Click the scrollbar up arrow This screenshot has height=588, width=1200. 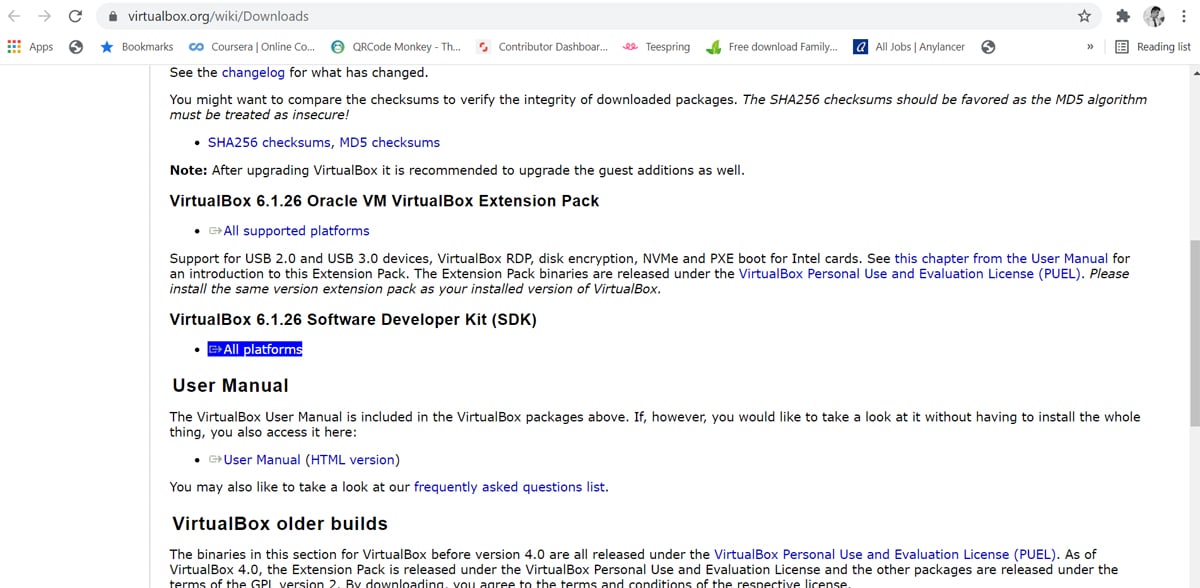tap(1194, 73)
